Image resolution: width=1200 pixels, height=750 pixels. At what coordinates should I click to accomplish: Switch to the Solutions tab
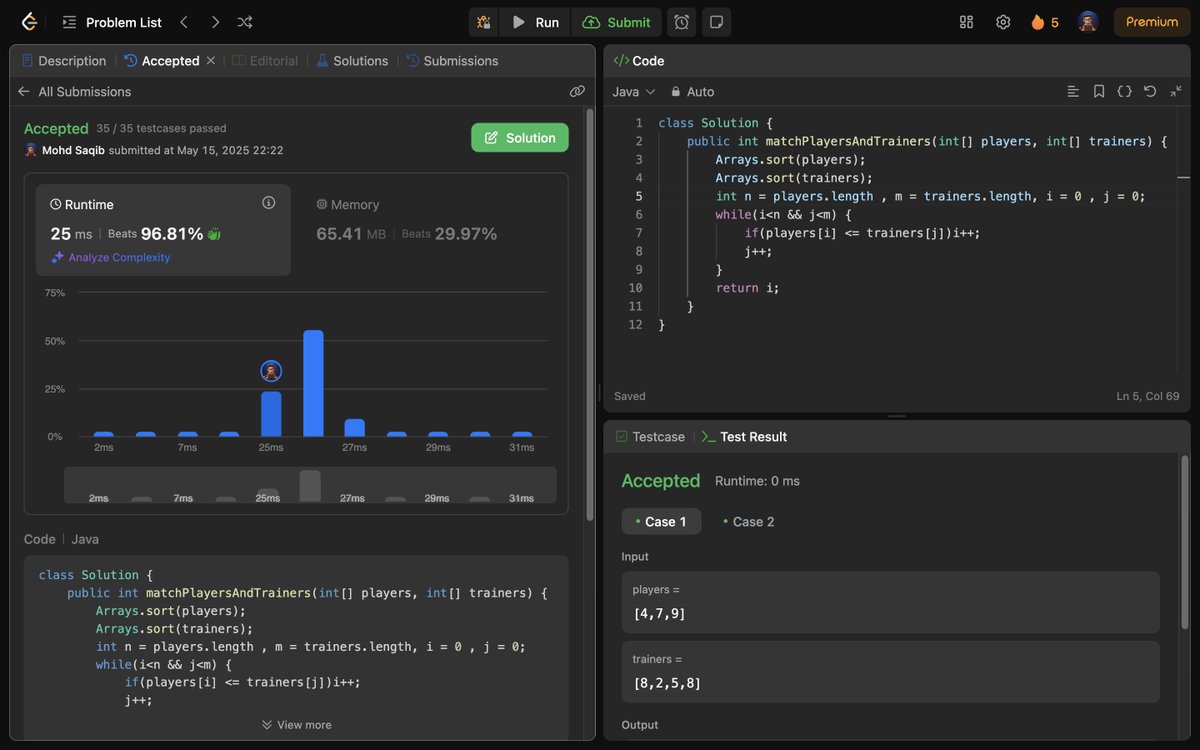352,61
